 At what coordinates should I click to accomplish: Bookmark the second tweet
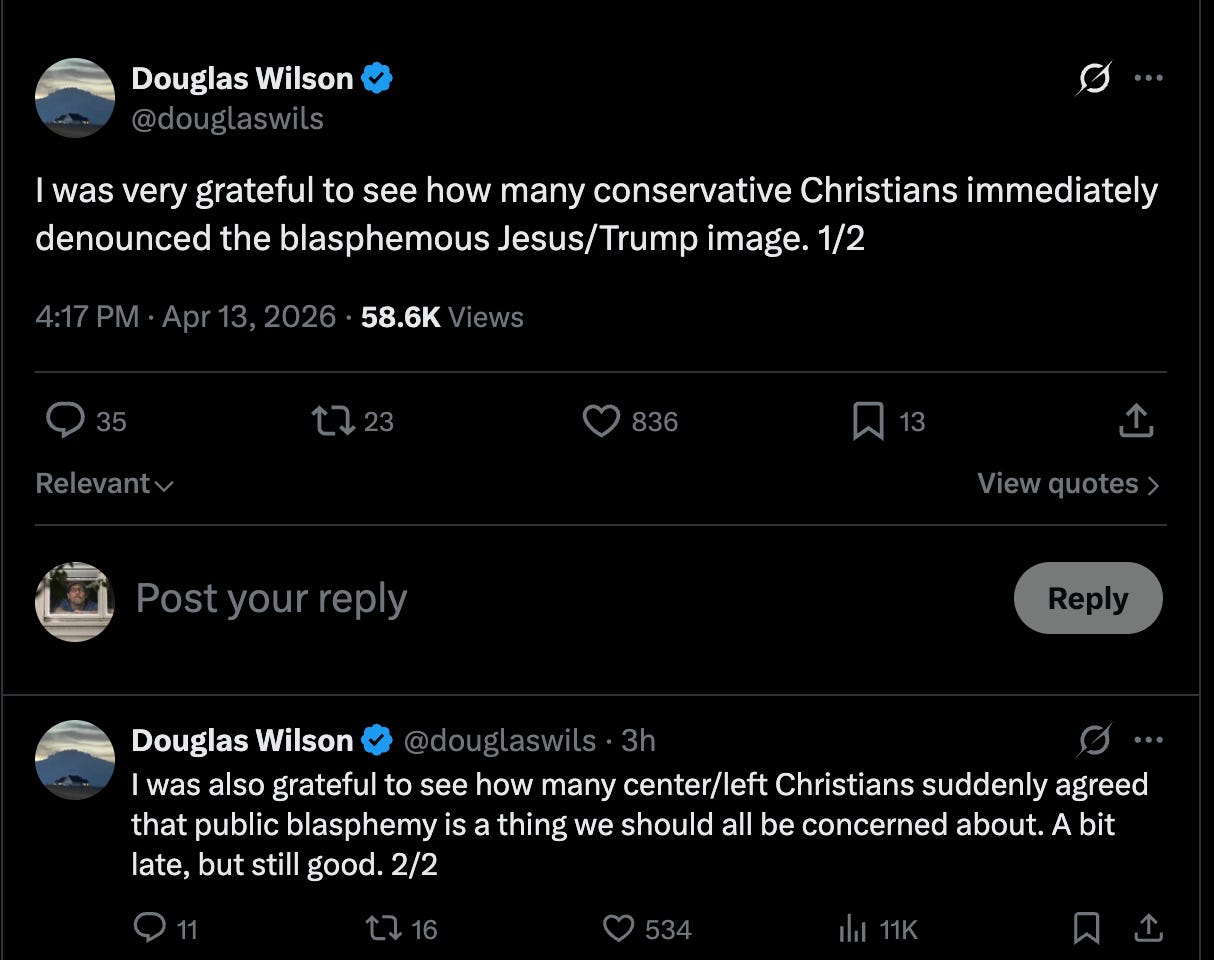pos(1086,929)
